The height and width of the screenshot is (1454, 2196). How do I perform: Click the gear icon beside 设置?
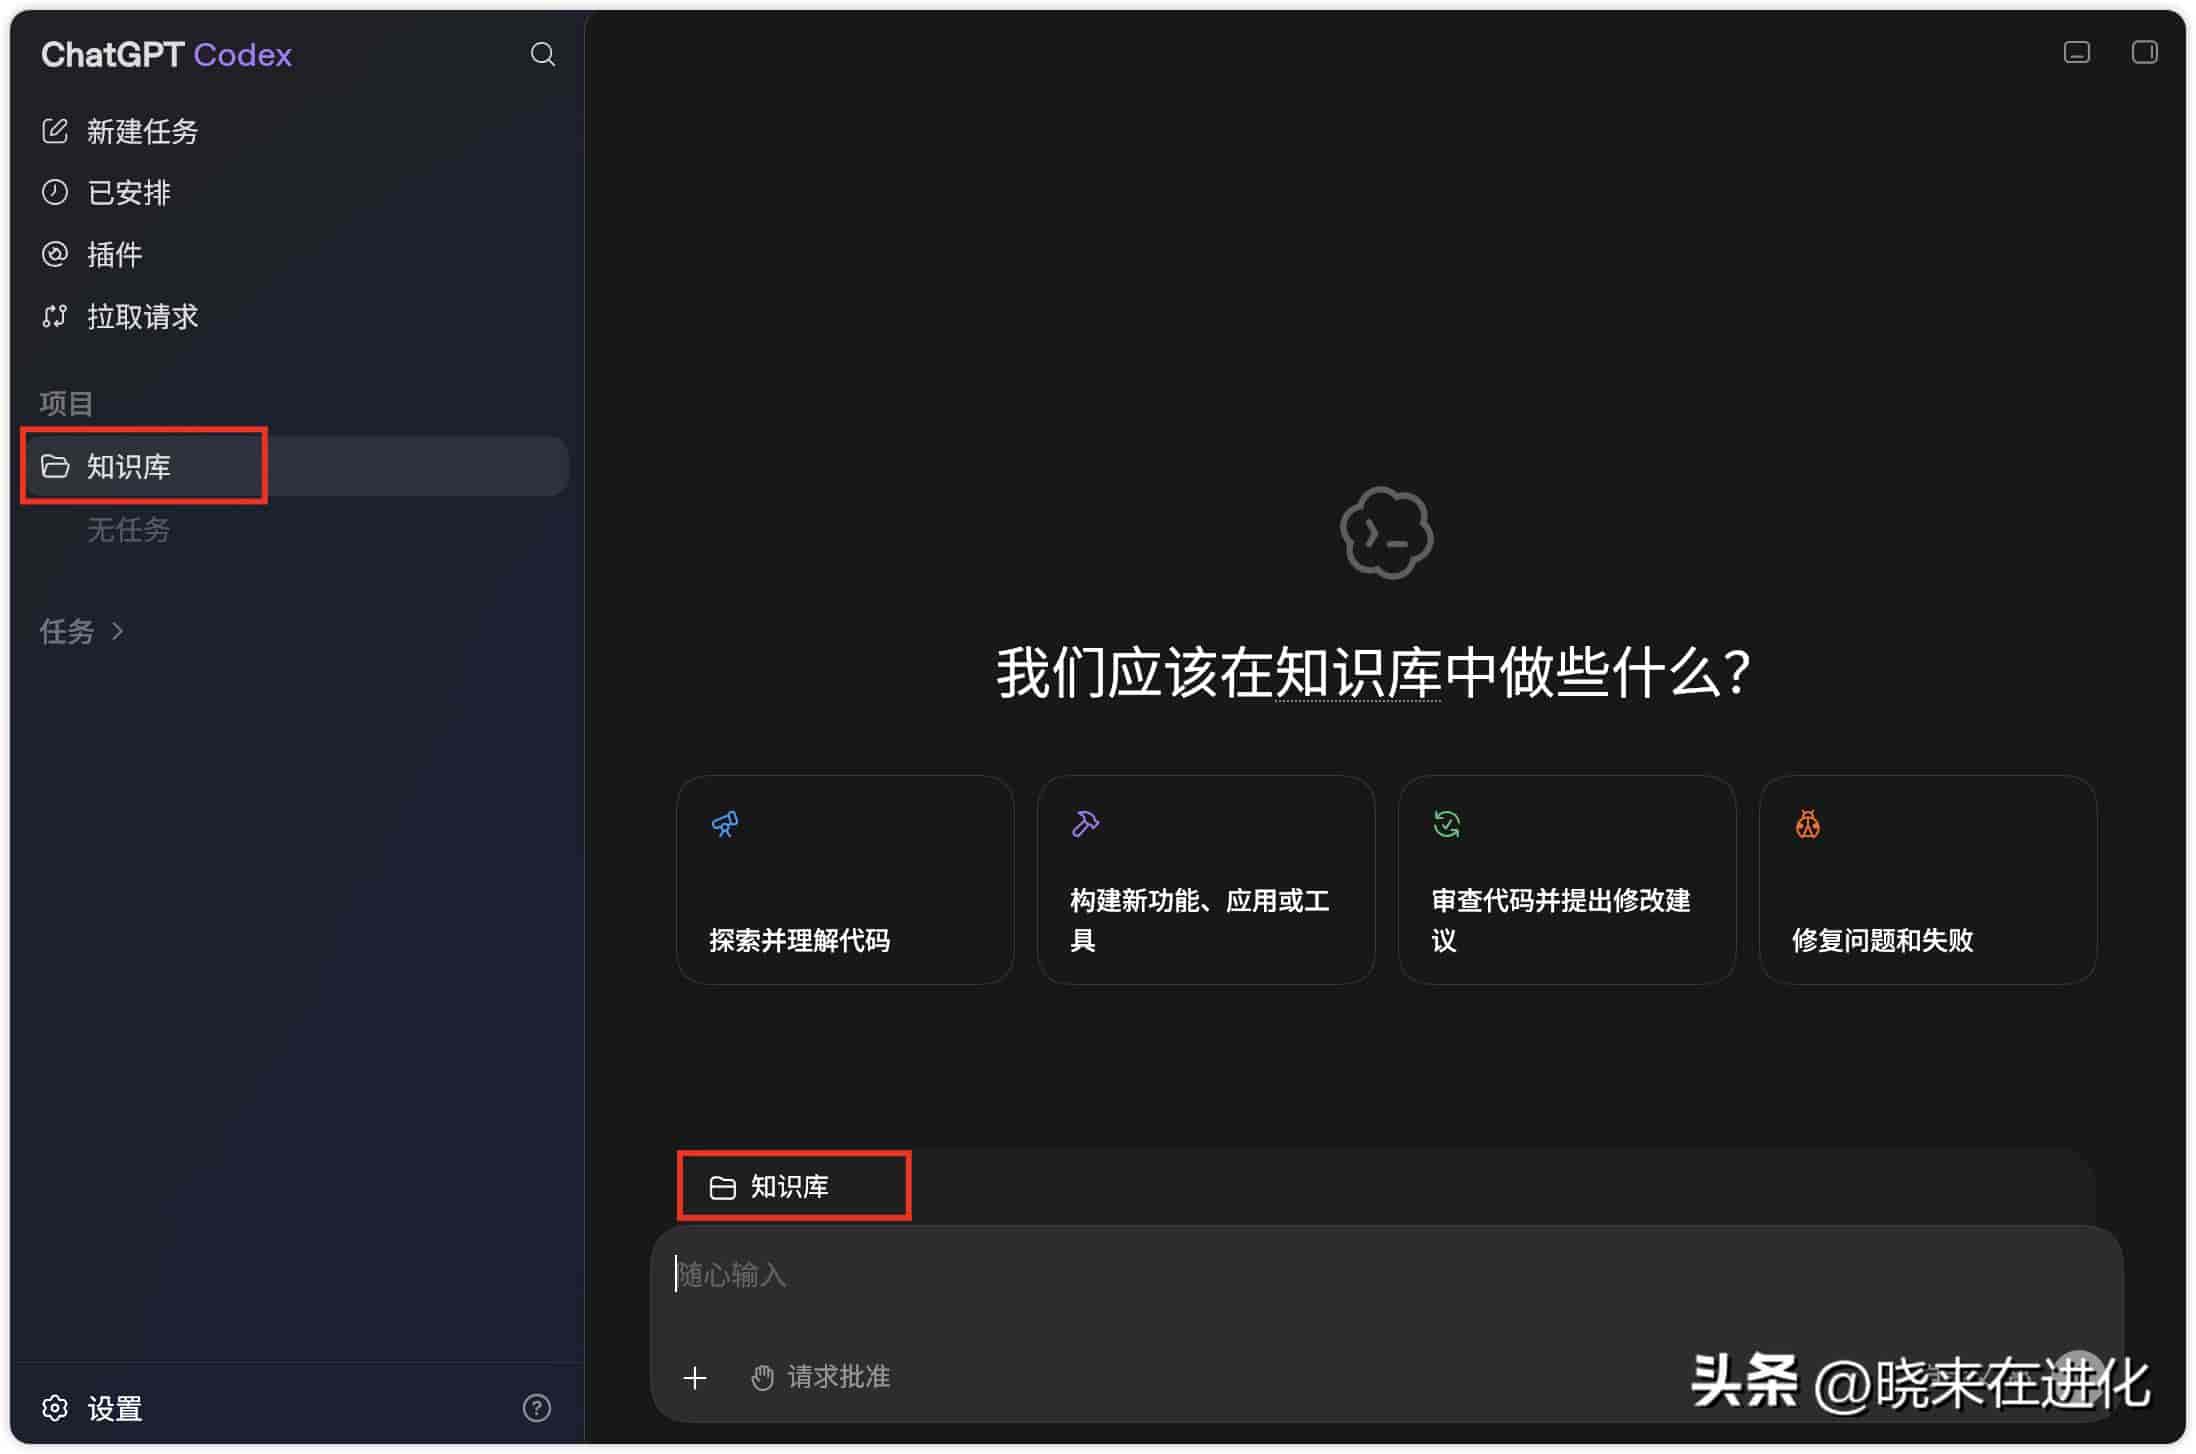[55, 1408]
